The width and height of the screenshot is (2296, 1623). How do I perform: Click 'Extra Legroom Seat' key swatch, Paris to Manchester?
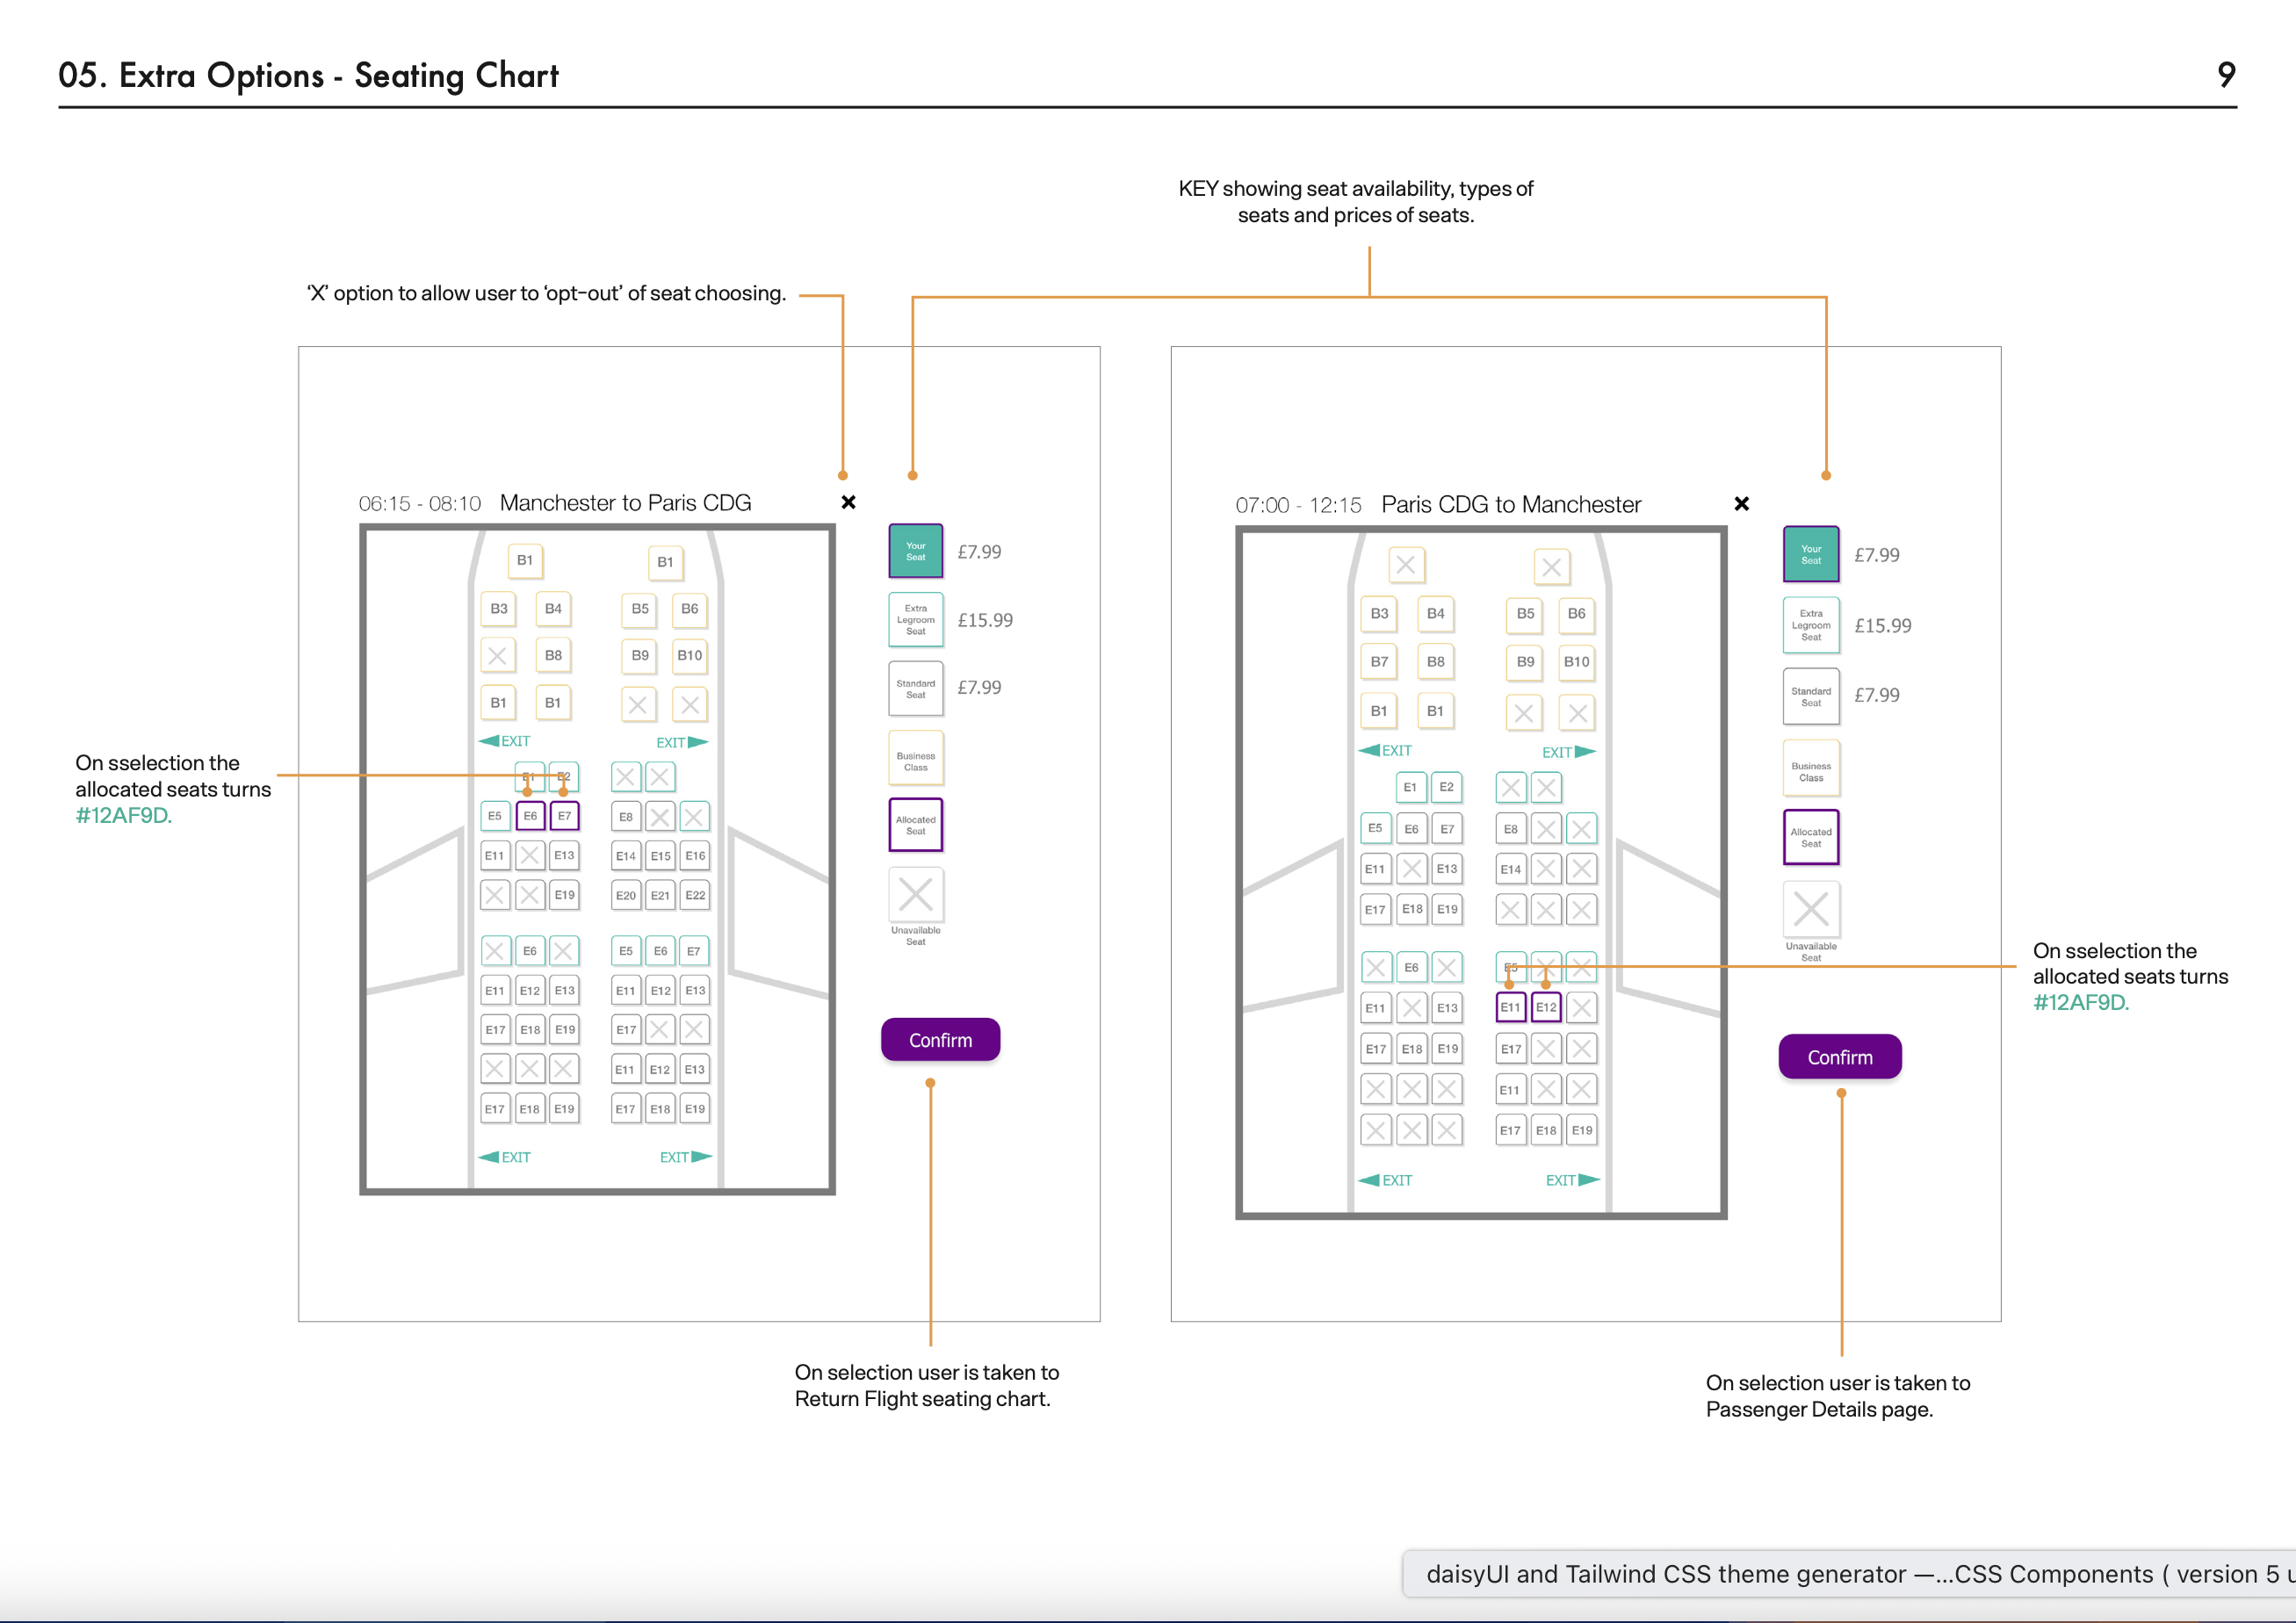(1811, 625)
